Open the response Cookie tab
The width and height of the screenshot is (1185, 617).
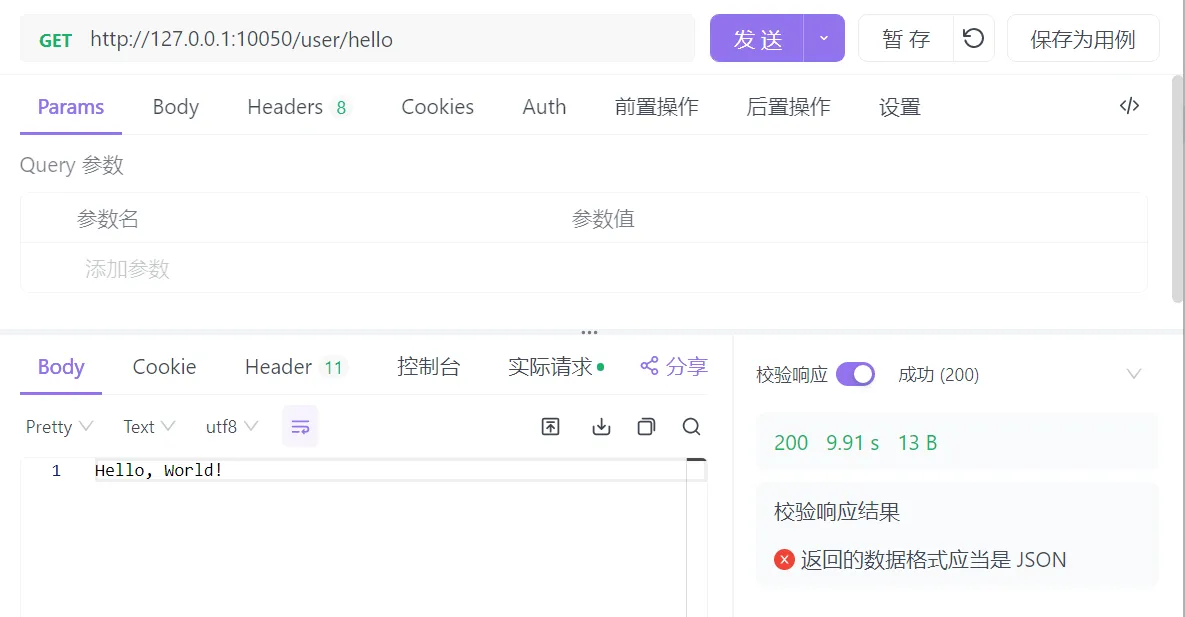[164, 367]
